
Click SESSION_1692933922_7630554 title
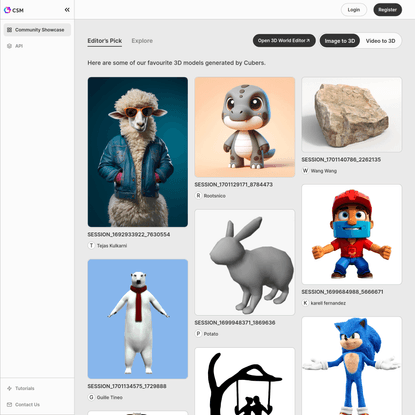[129, 234]
